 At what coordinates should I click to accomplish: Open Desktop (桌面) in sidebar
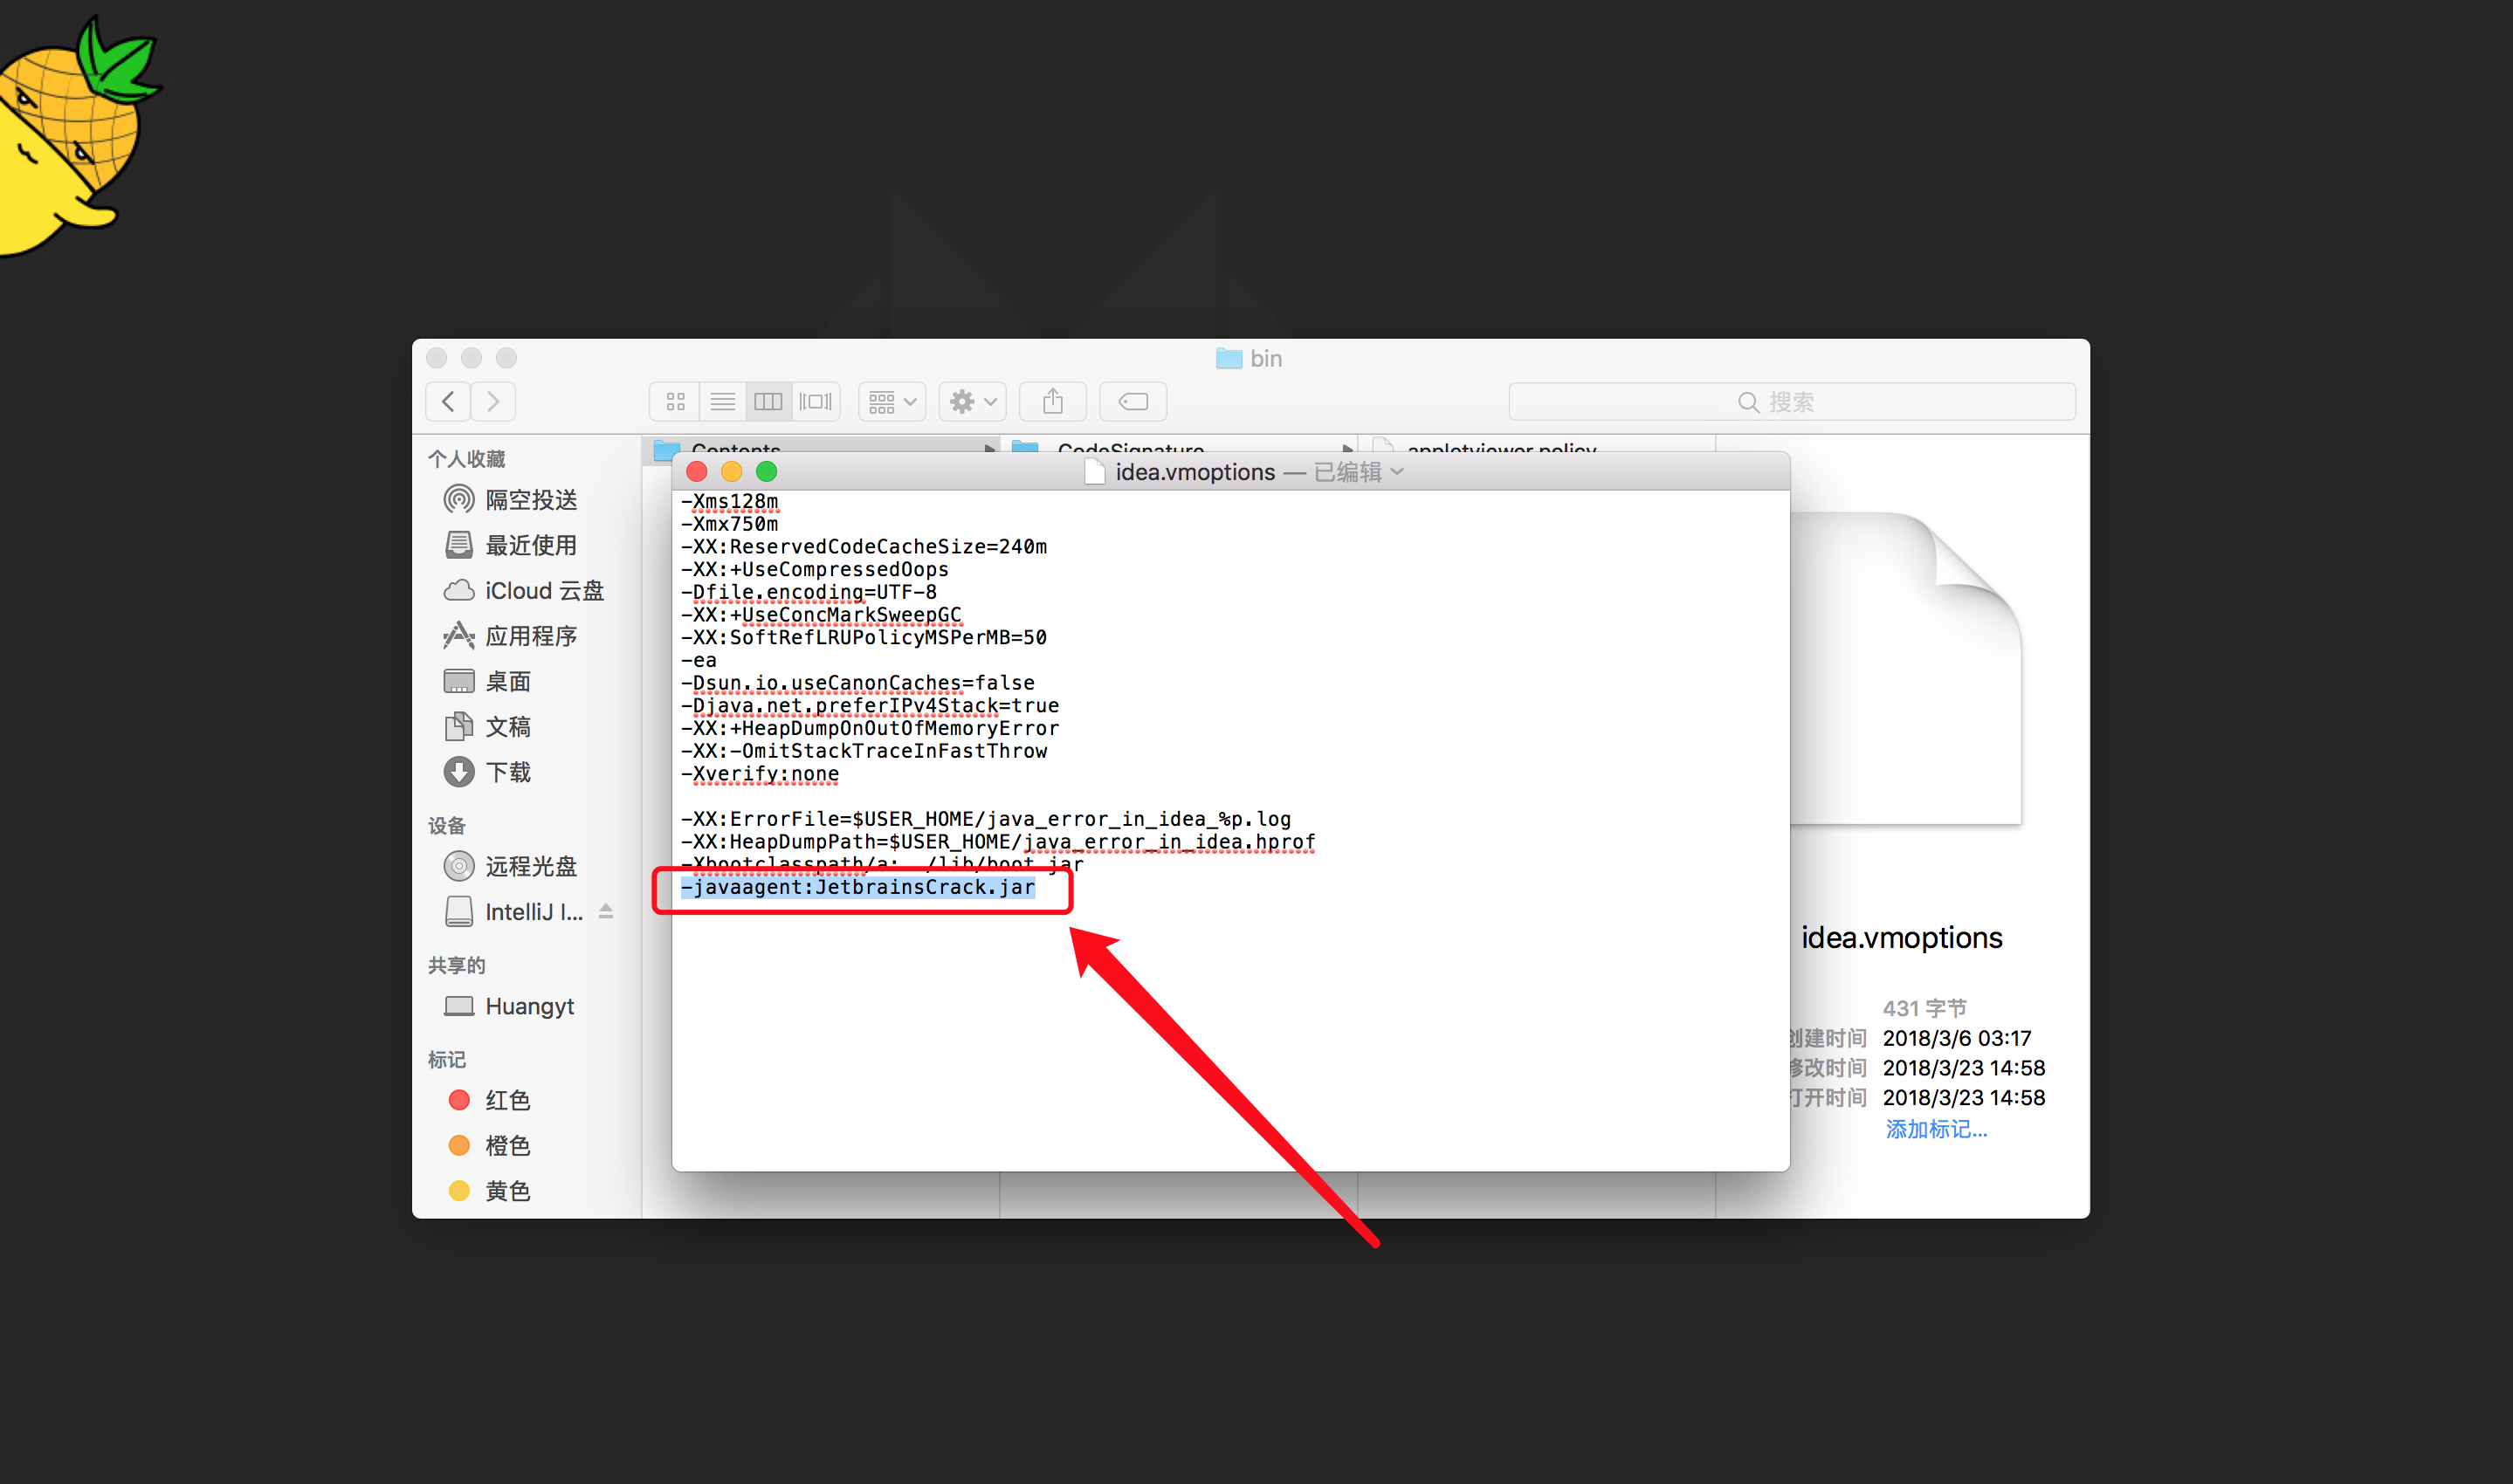tap(528, 681)
